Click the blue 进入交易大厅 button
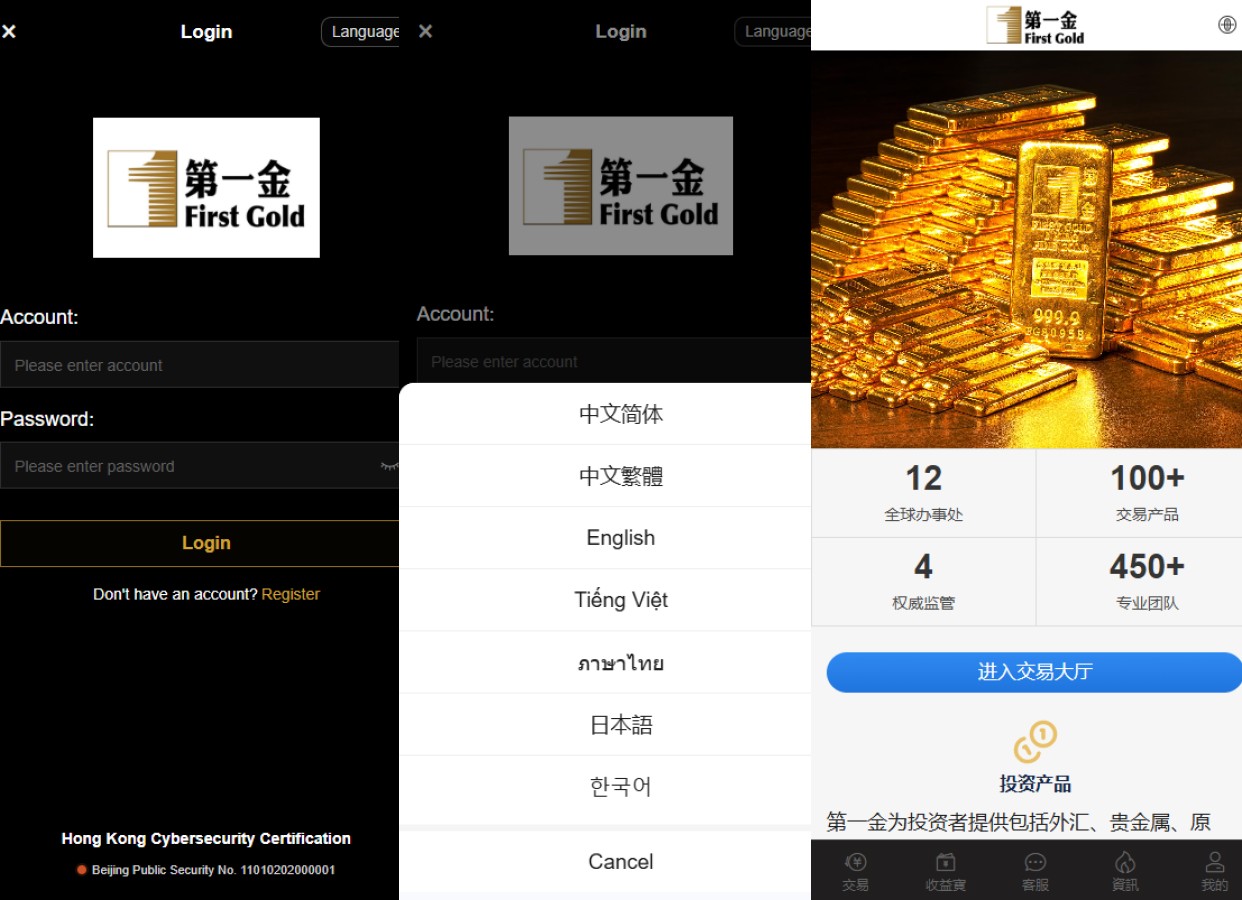 click(x=1034, y=672)
